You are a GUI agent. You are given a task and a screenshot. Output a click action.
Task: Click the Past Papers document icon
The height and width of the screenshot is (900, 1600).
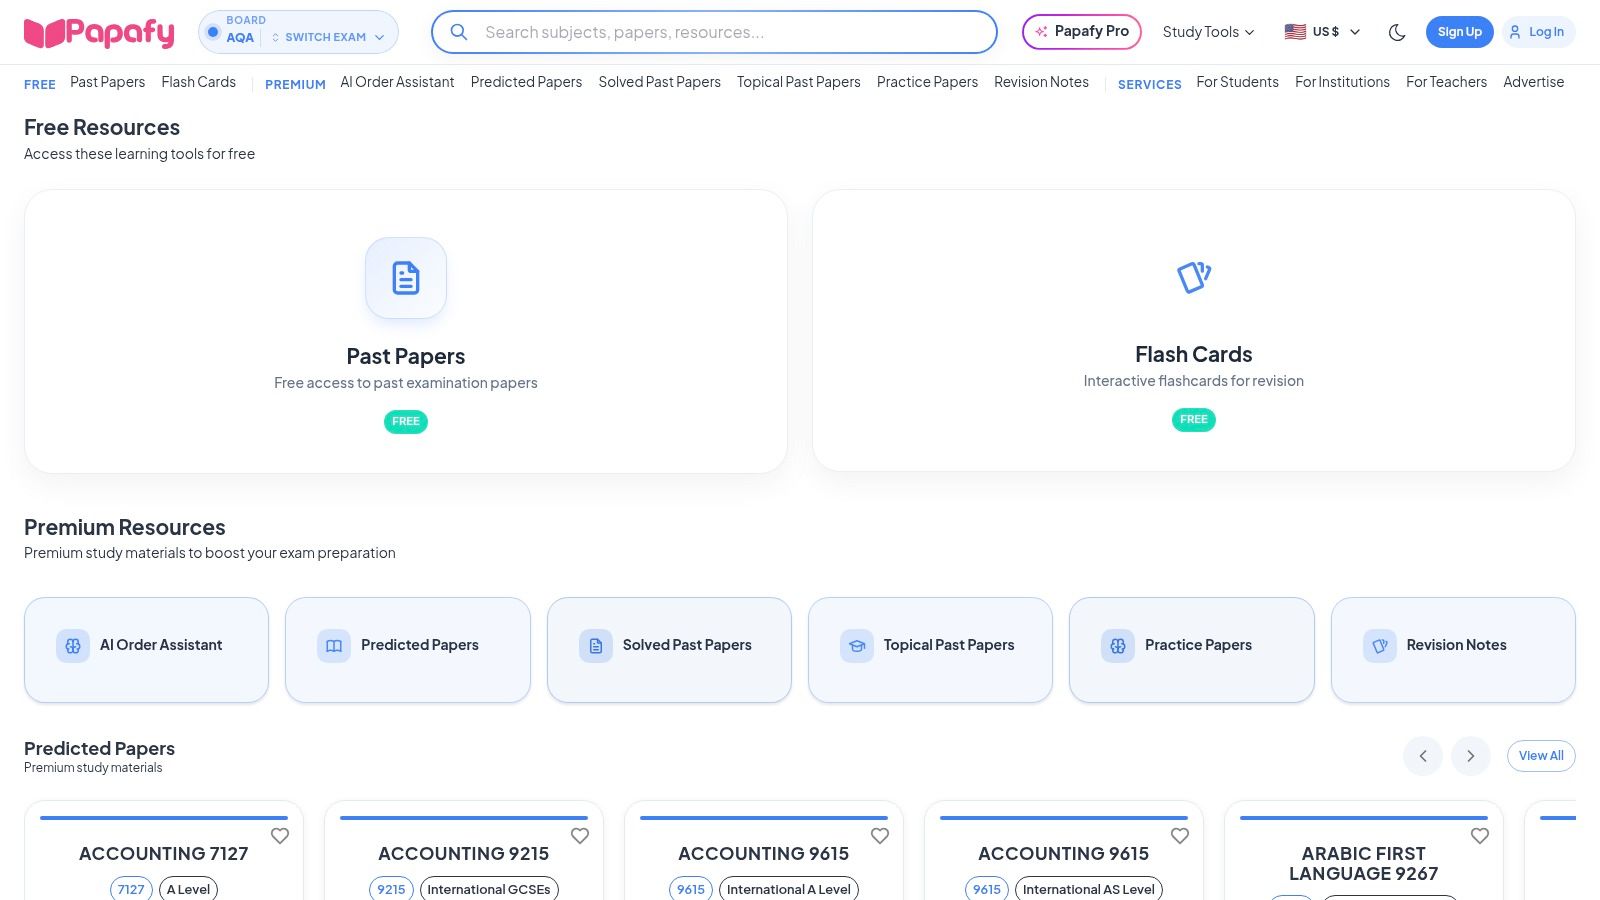(x=406, y=278)
